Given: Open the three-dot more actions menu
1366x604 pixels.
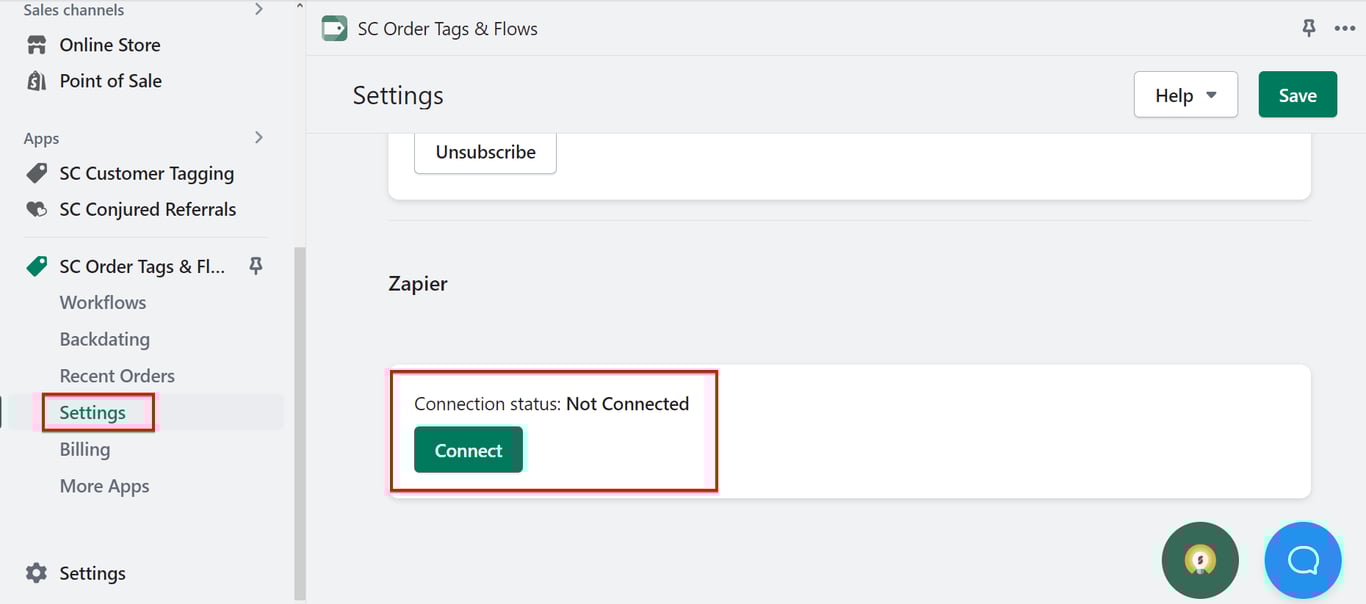Looking at the screenshot, I should (x=1345, y=28).
